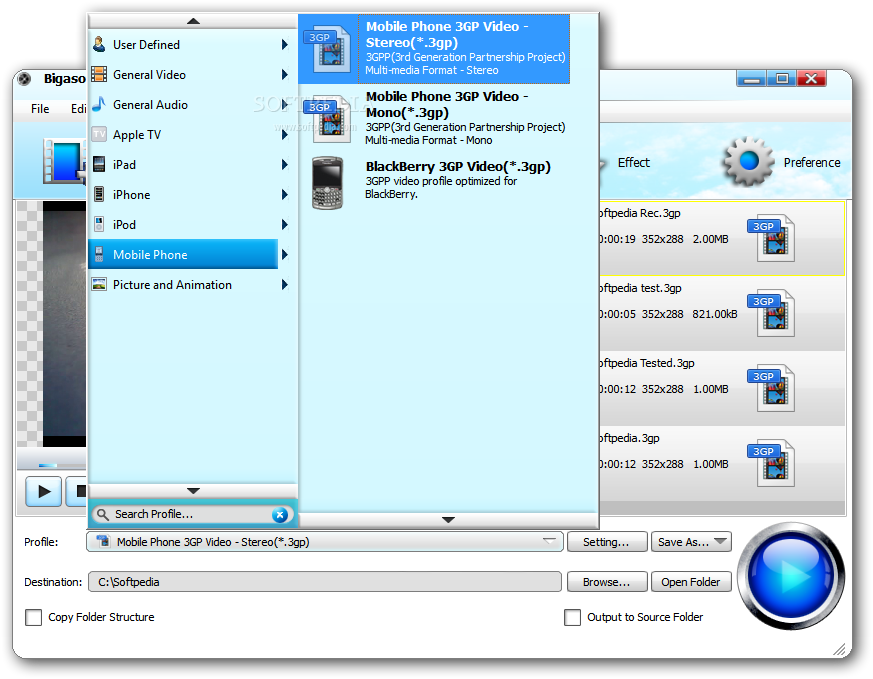Click the Open Folder button

[x=691, y=582]
